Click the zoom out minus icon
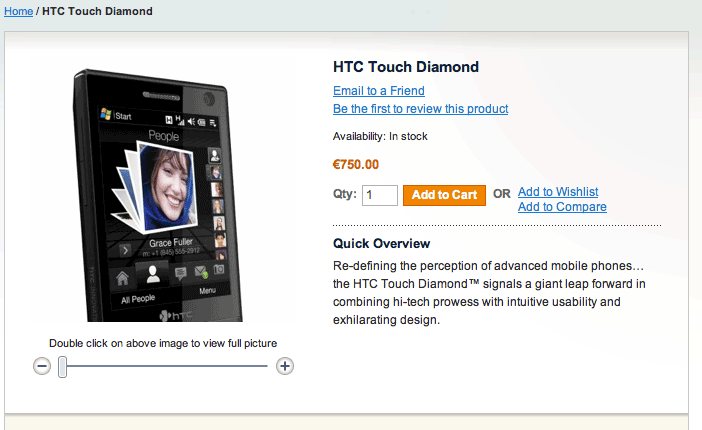The height and width of the screenshot is (430, 702). (42, 366)
